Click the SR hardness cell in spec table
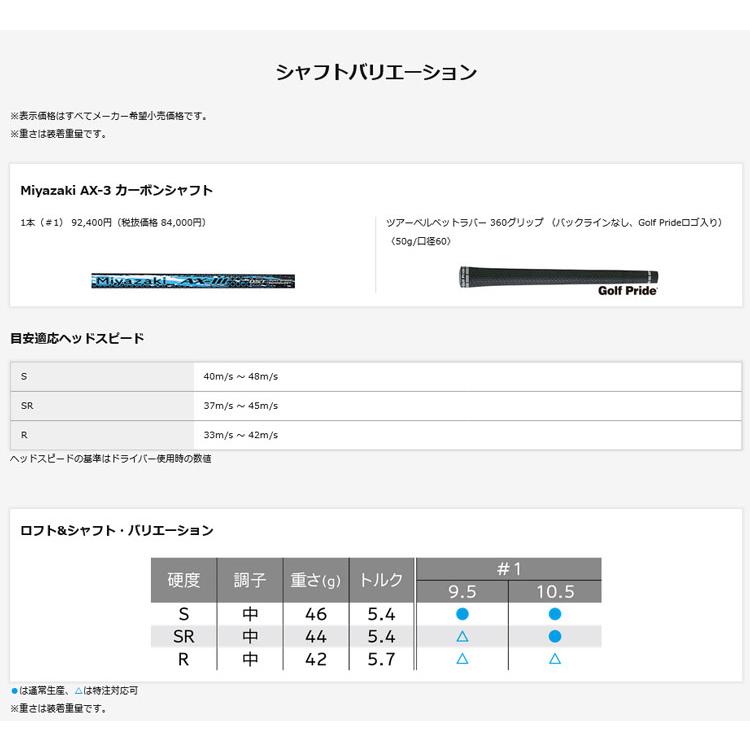The width and height of the screenshot is (750, 750). 184,636
